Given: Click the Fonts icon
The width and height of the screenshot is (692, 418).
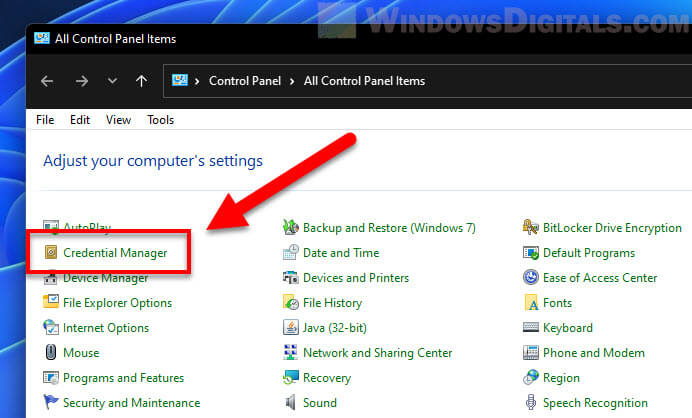Looking at the screenshot, I should coord(531,302).
